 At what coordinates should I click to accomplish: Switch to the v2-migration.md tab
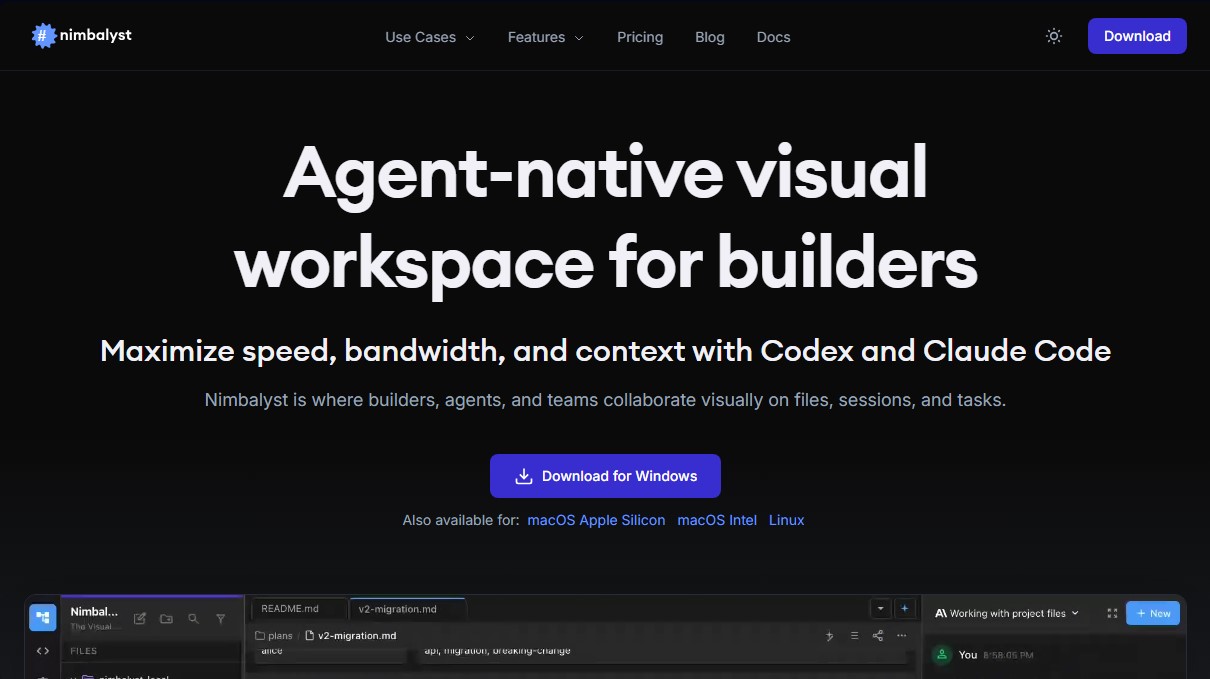pyautogui.click(x=407, y=608)
